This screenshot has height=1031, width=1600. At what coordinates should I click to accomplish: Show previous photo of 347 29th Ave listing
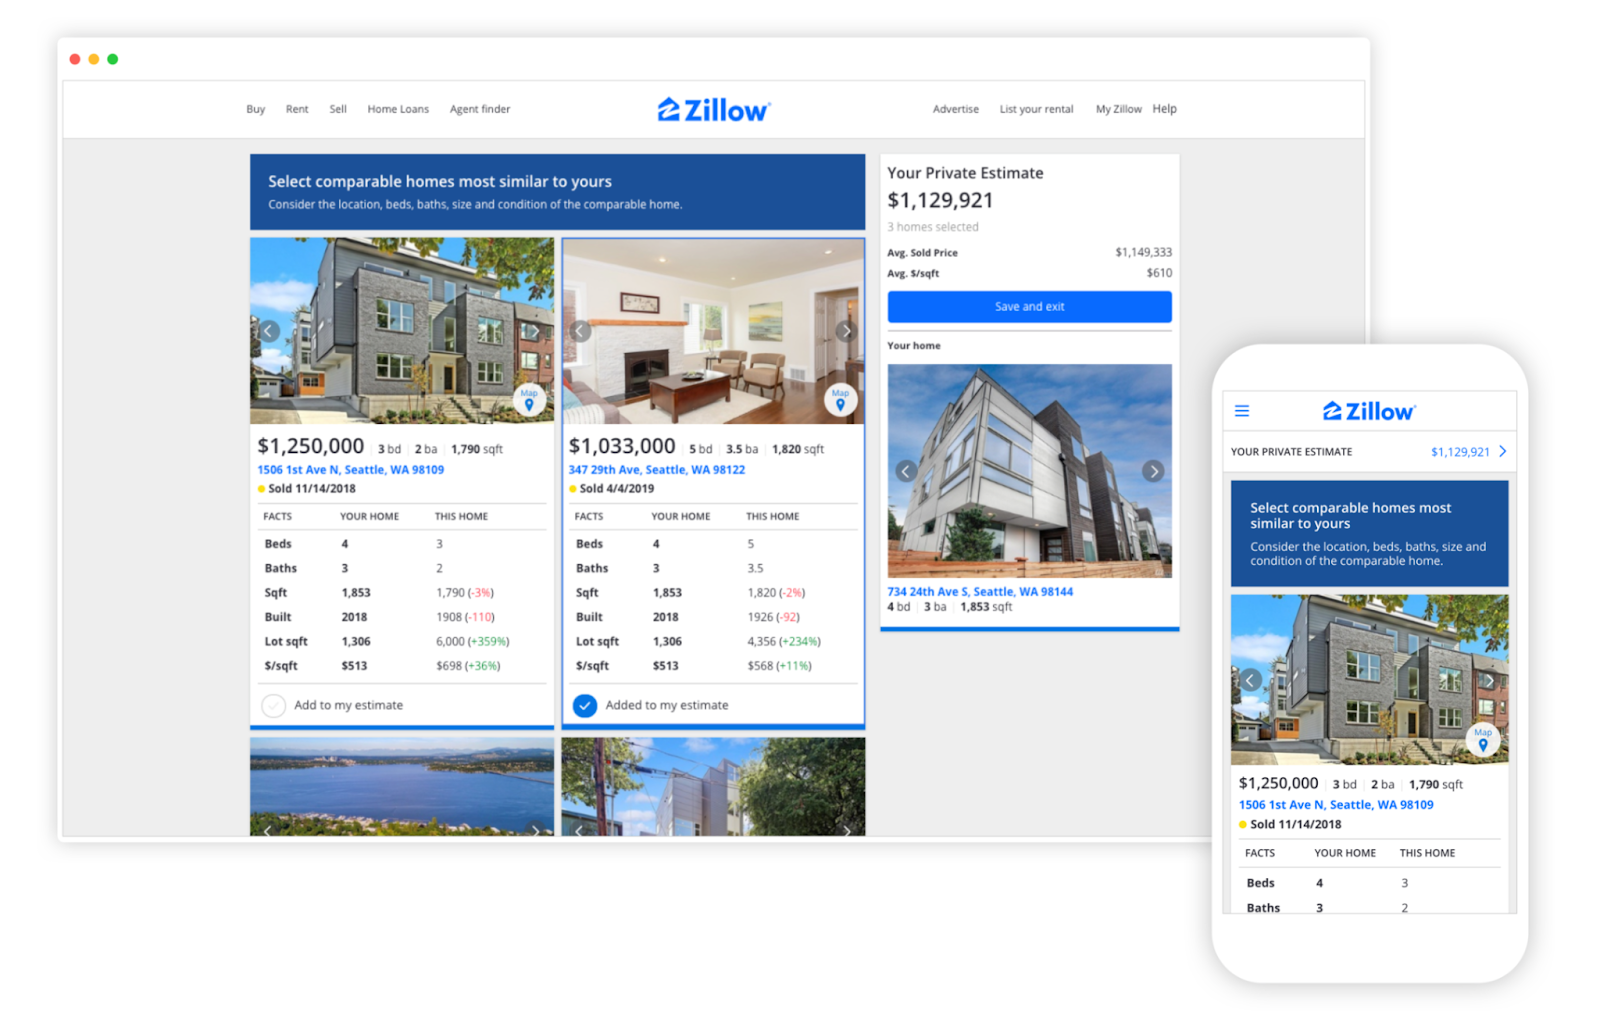pyautogui.click(x=580, y=331)
